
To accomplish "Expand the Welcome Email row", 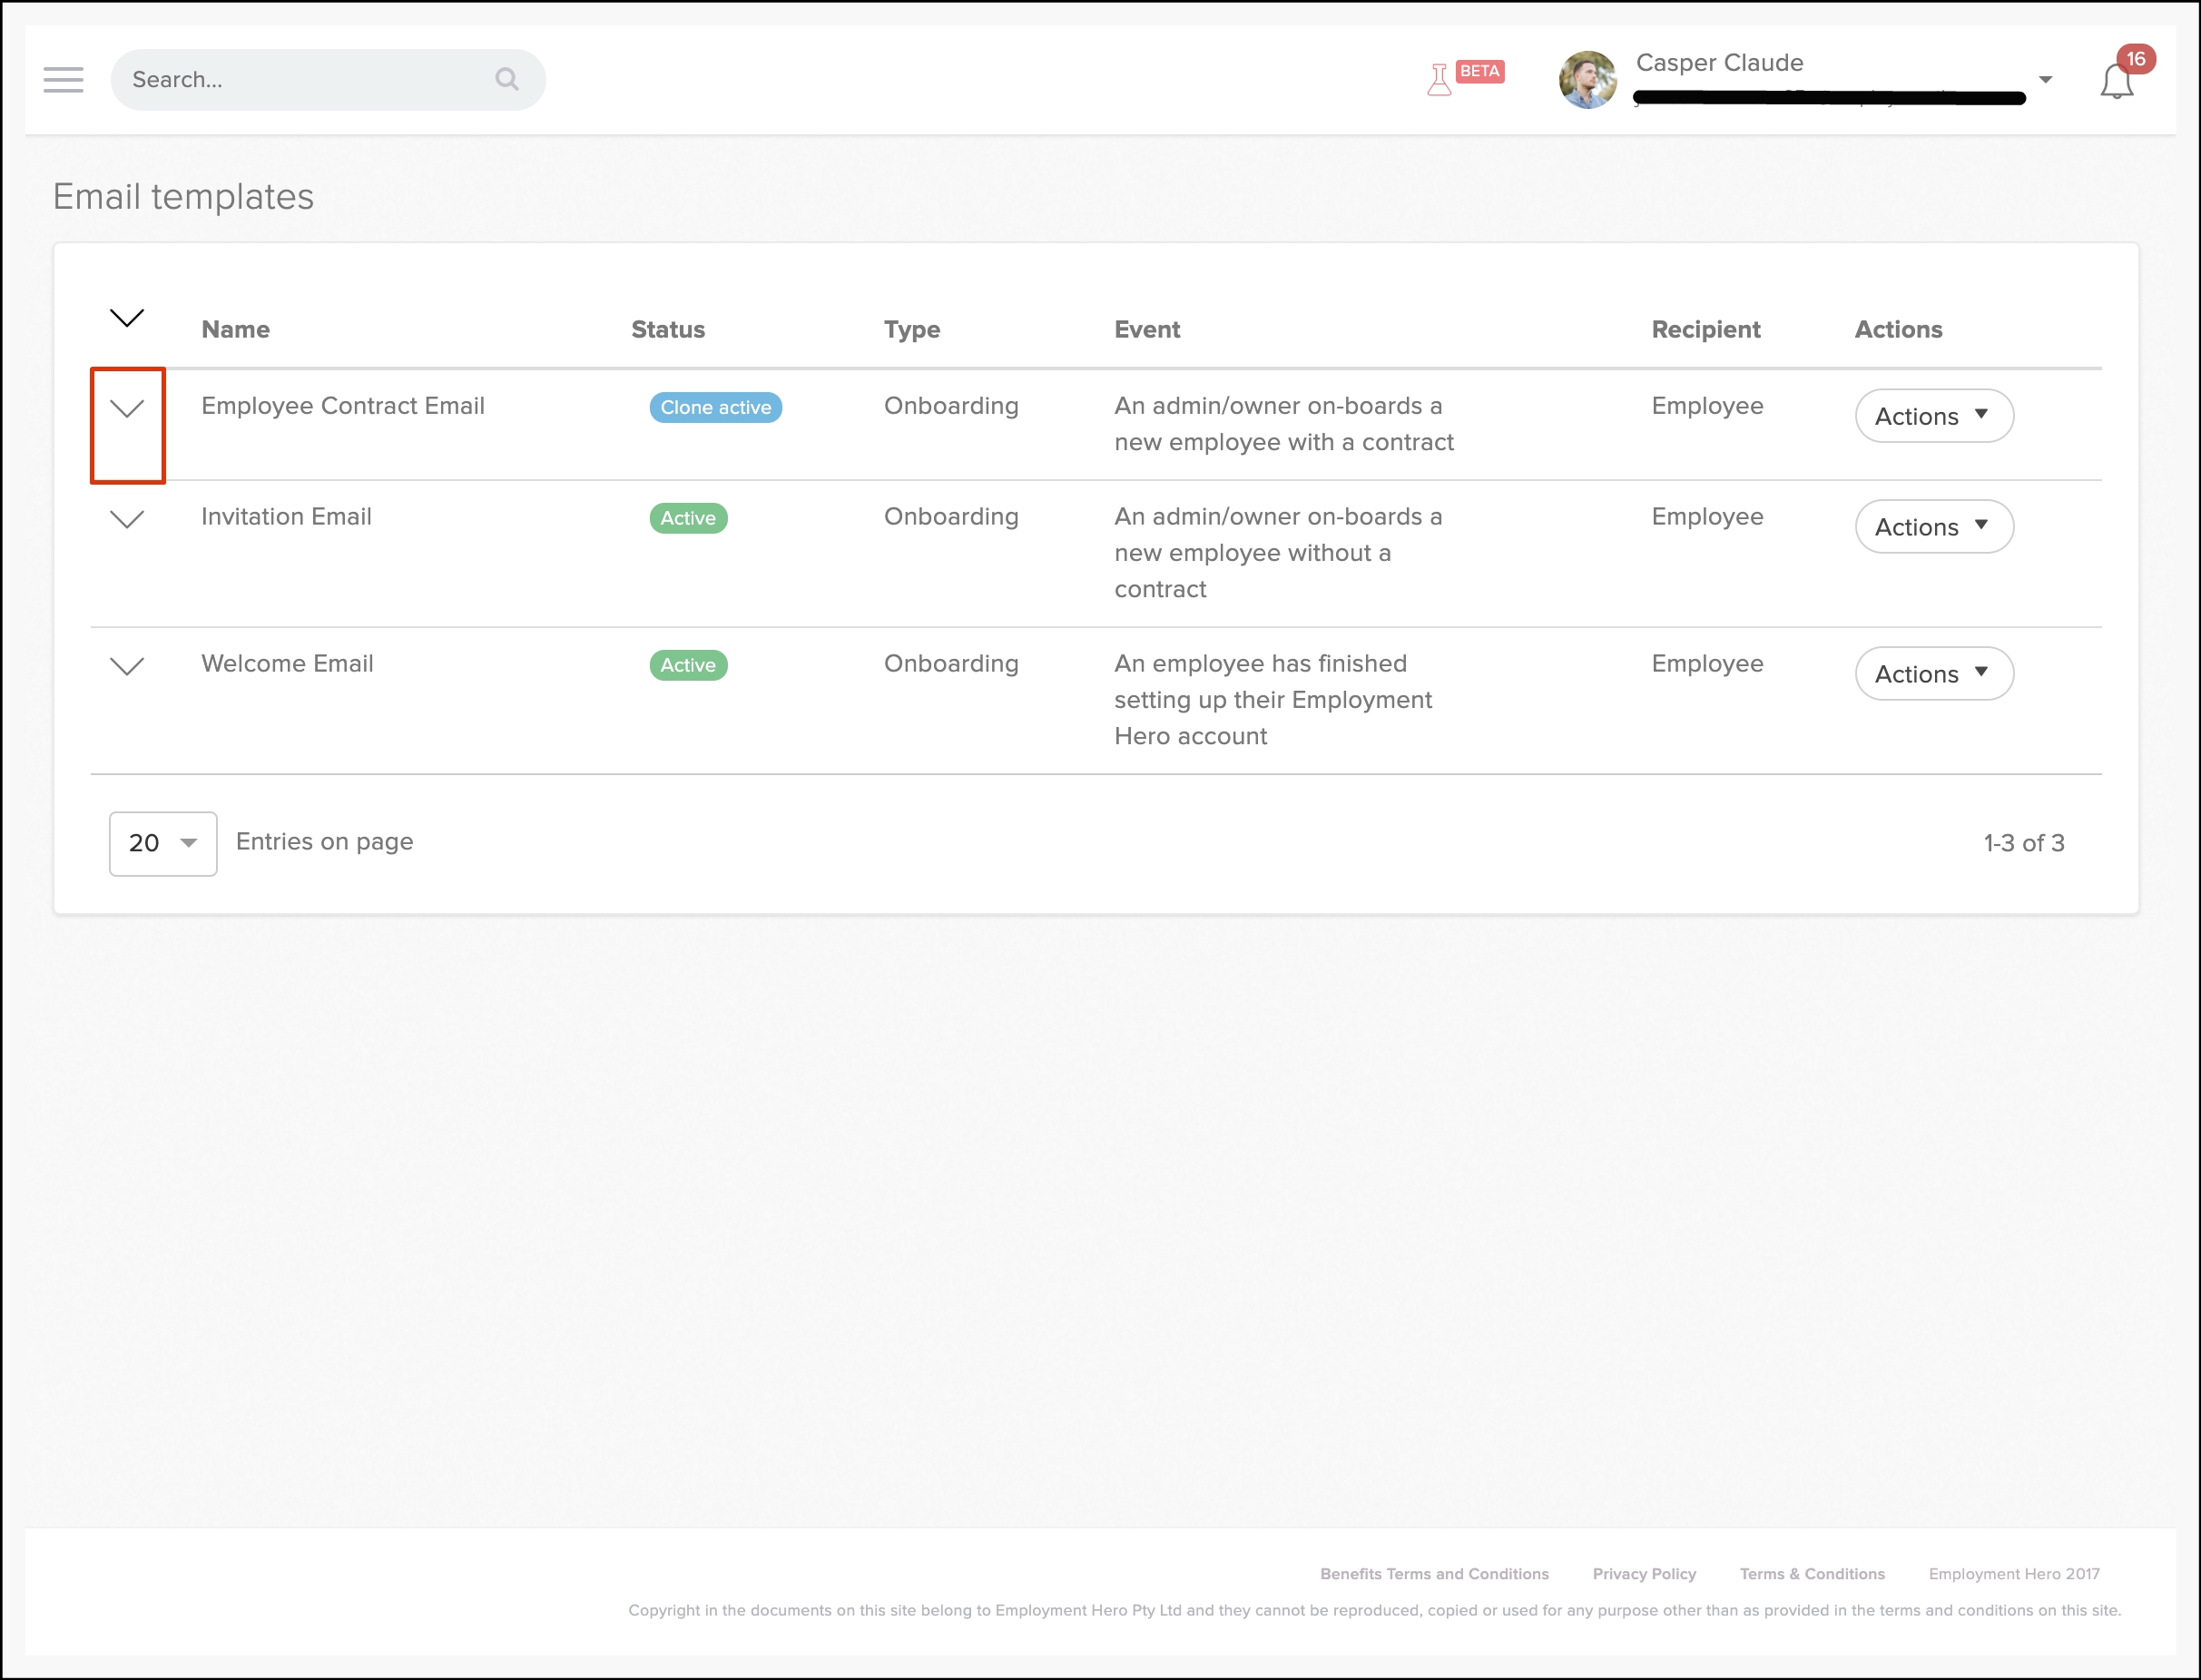I will coord(127,666).
